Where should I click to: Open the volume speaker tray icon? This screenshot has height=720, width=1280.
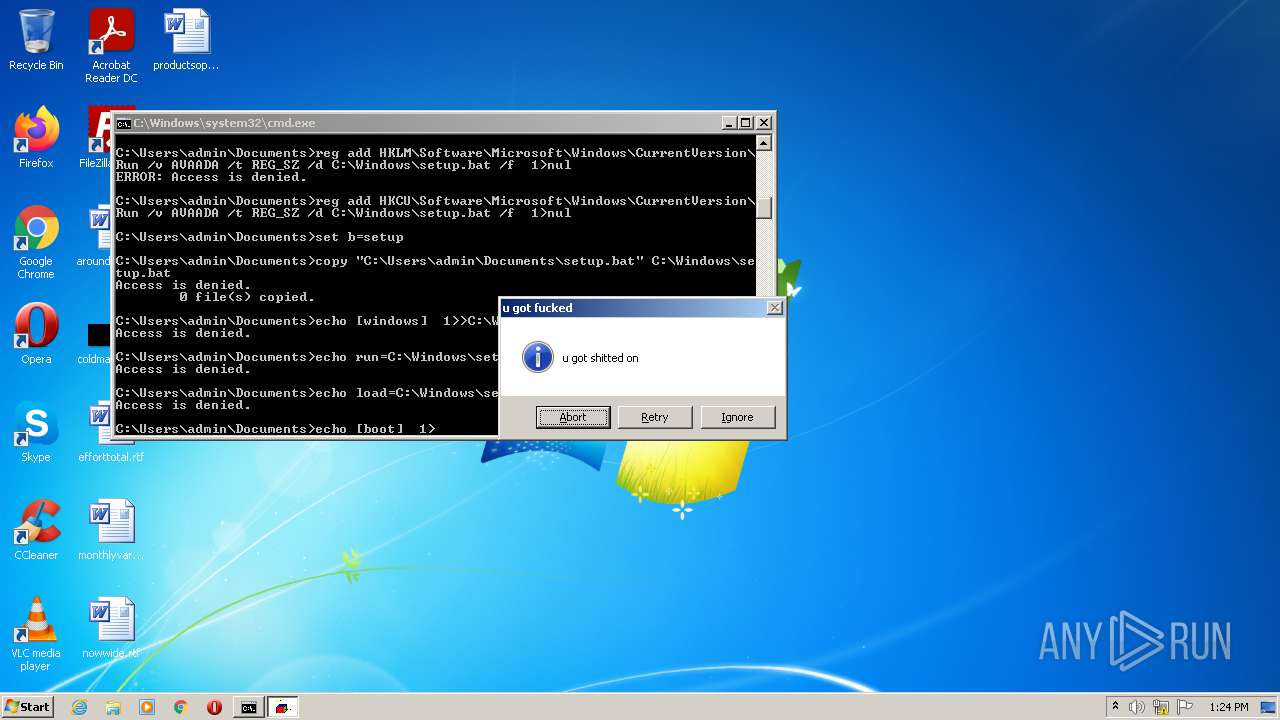point(1137,707)
